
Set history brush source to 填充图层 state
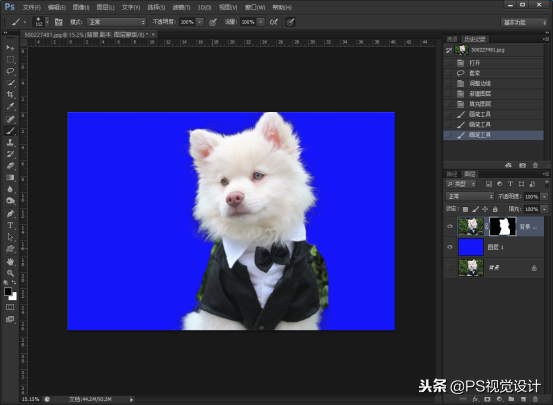(x=449, y=104)
